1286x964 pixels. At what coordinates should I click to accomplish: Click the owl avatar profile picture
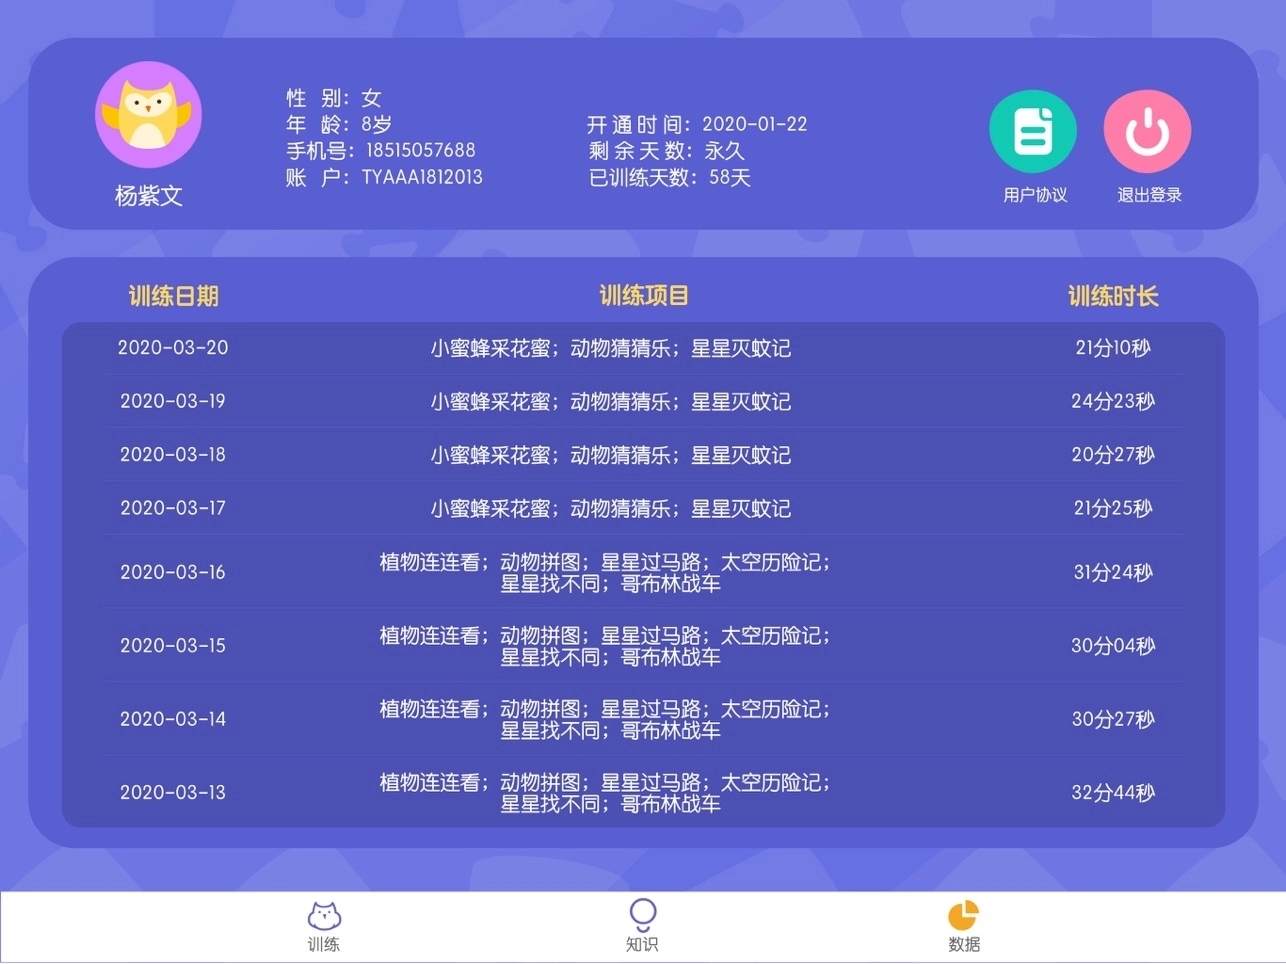tap(148, 114)
